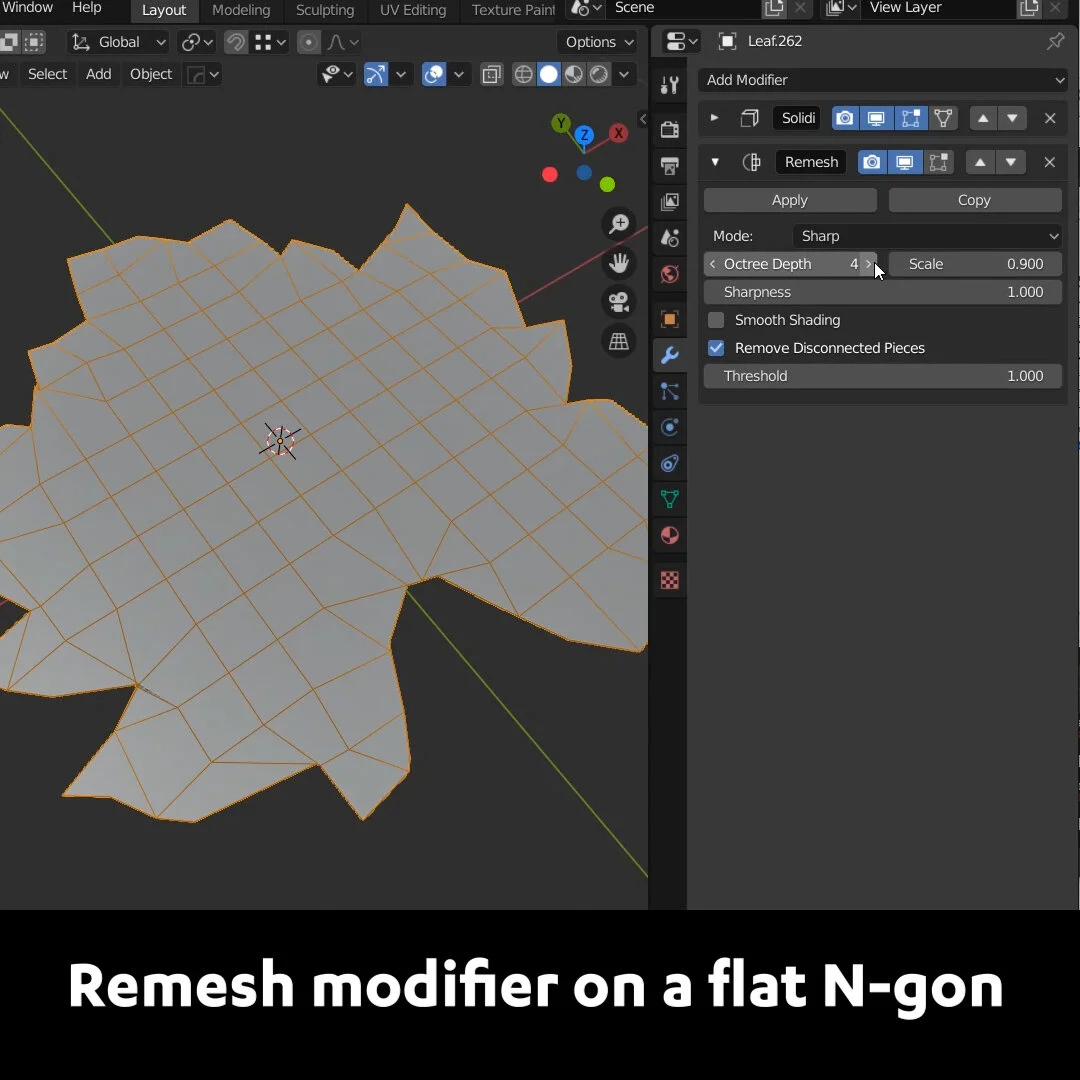Toggle Remesh edit mode visibility
This screenshot has width=1080, height=1080.
point(938,163)
